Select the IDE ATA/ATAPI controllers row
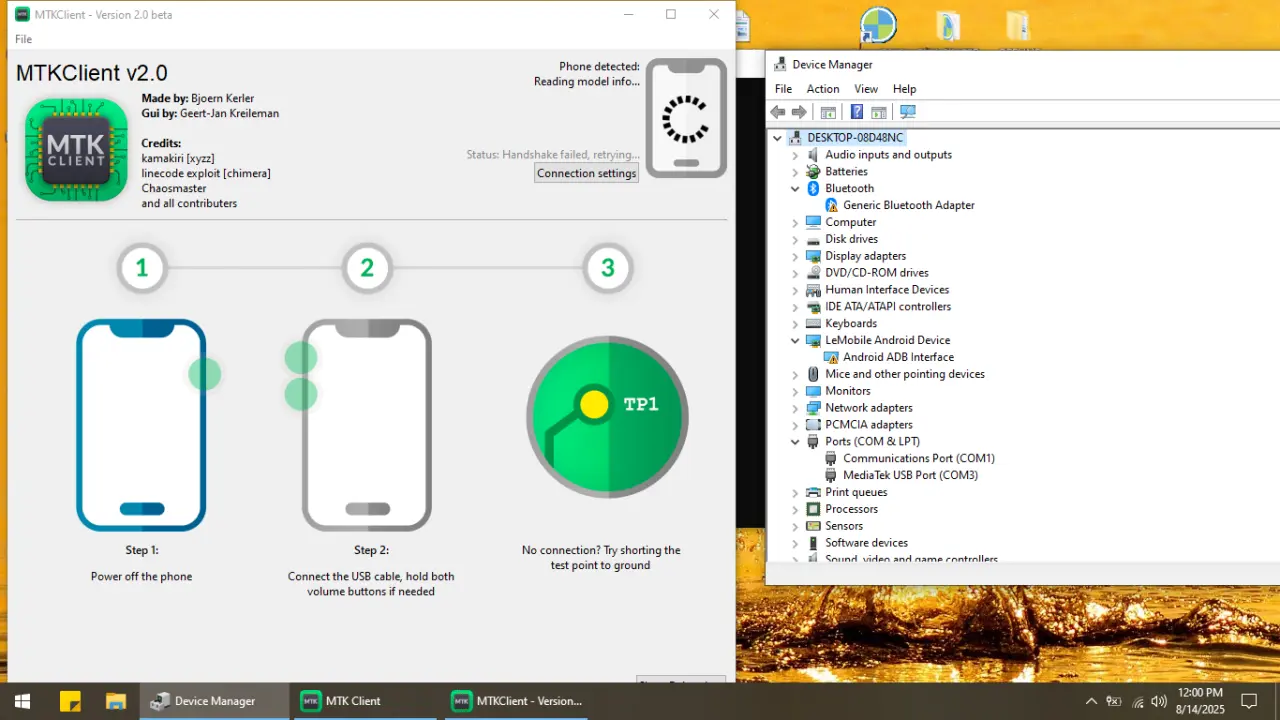This screenshot has width=1280, height=720. point(888,307)
